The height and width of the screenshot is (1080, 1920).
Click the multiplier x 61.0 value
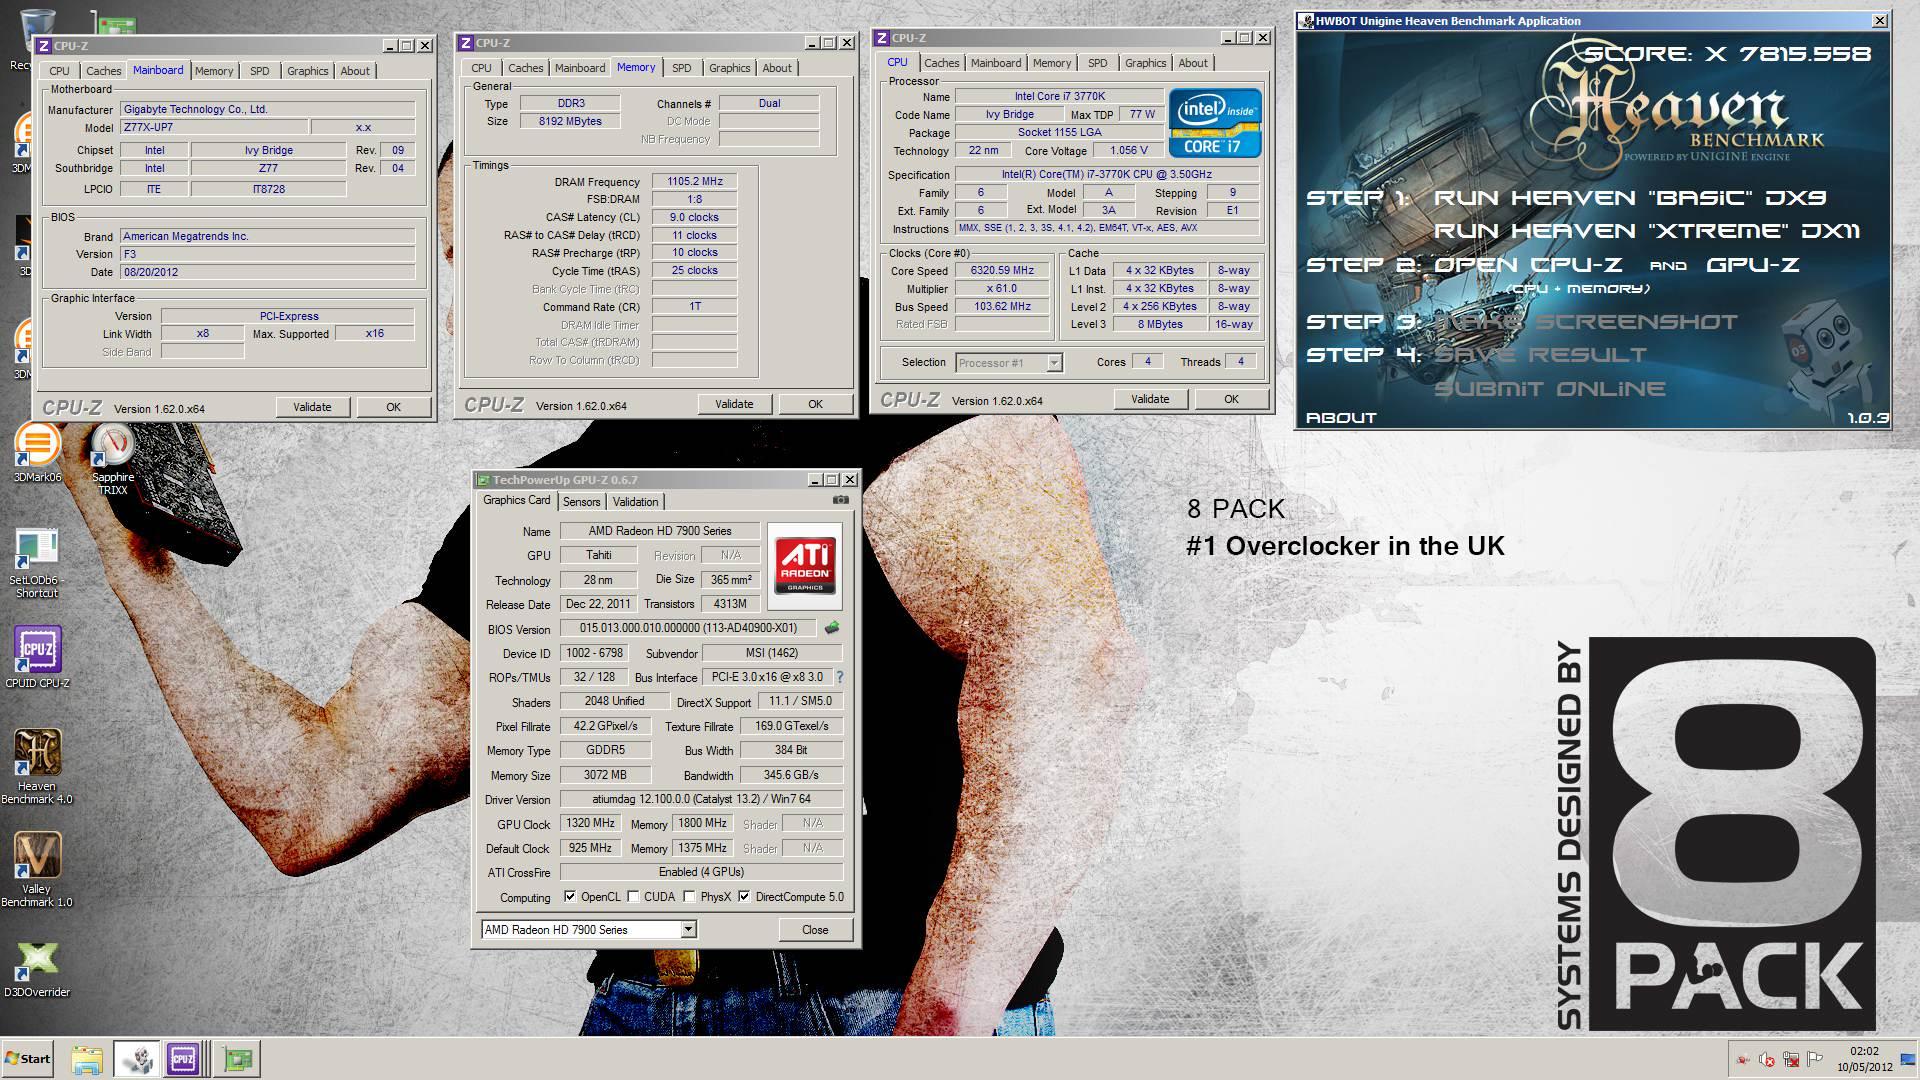point(1002,288)
